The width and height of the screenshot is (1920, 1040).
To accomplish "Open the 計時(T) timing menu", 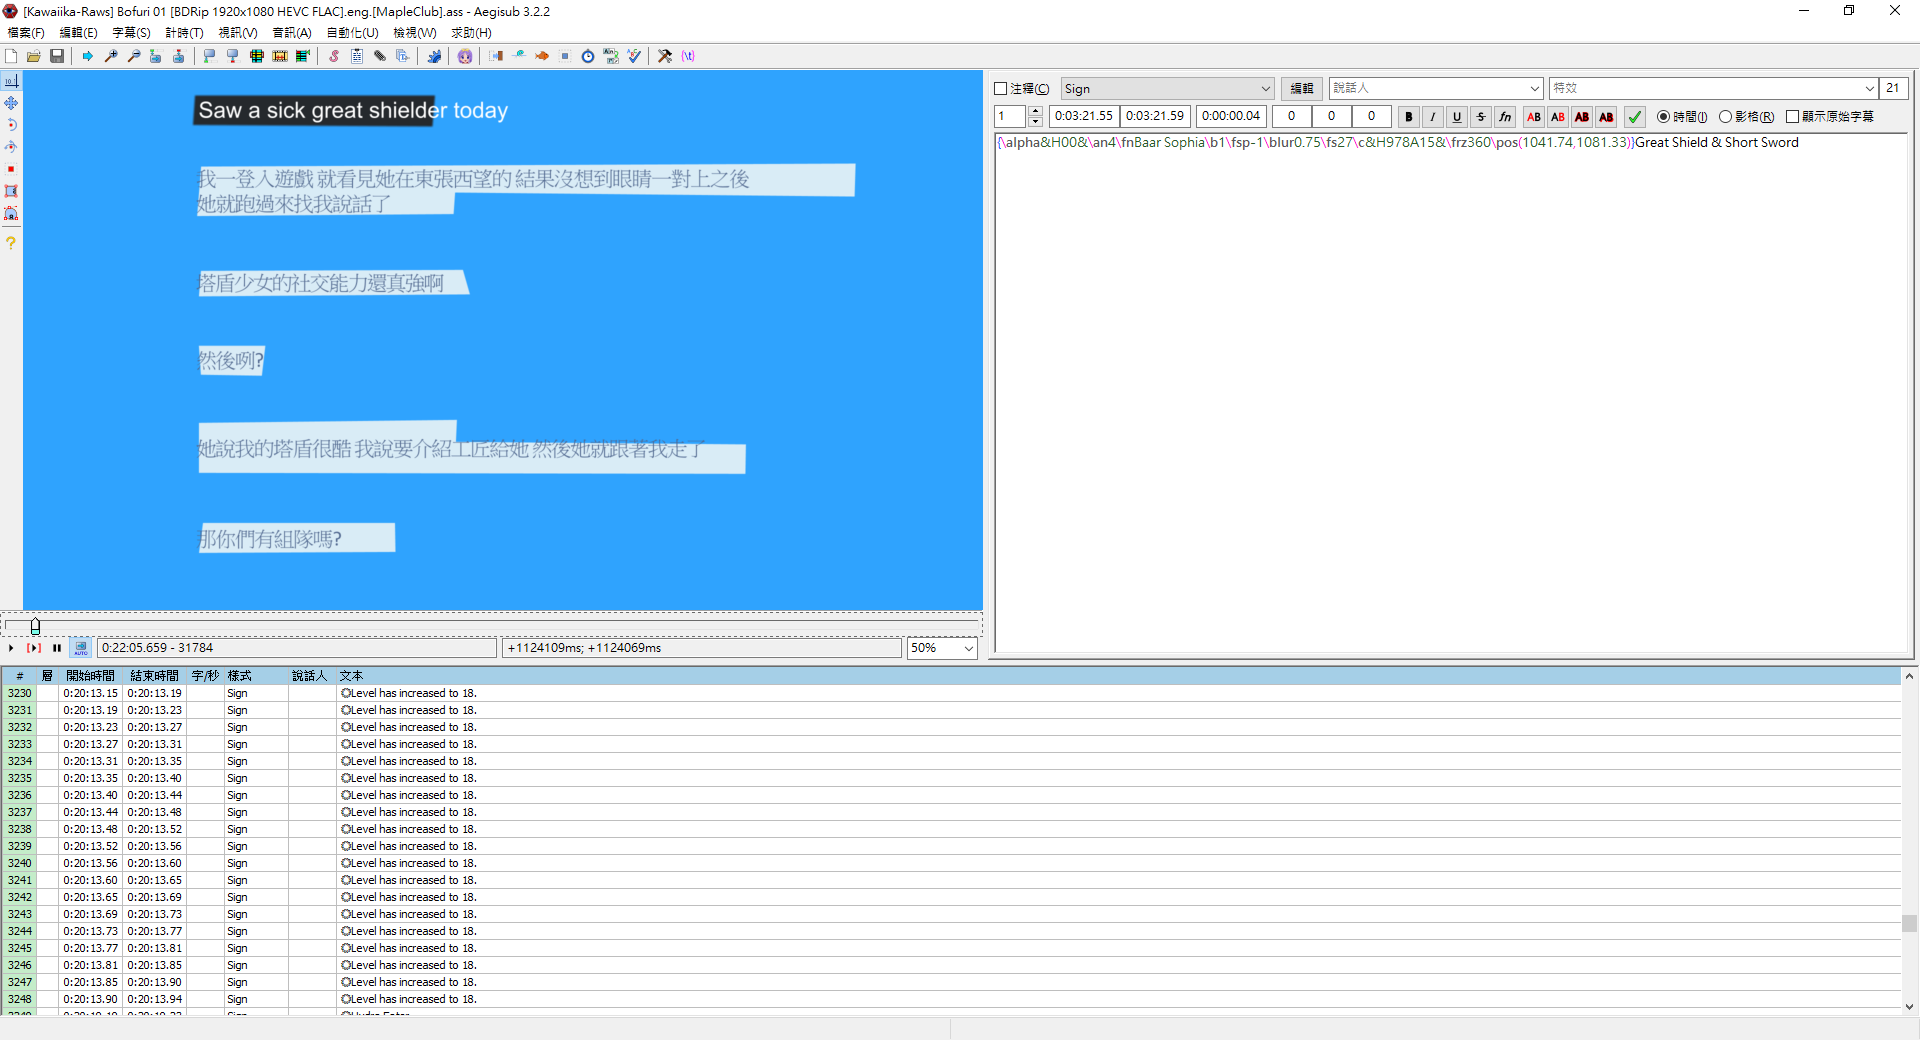I will (185, 33).
